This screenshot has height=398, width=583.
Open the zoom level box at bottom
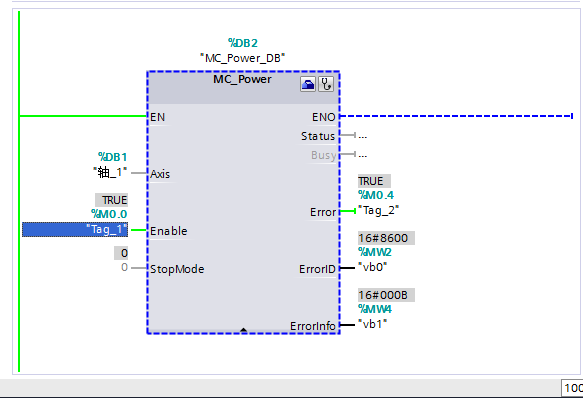[572, 388]
